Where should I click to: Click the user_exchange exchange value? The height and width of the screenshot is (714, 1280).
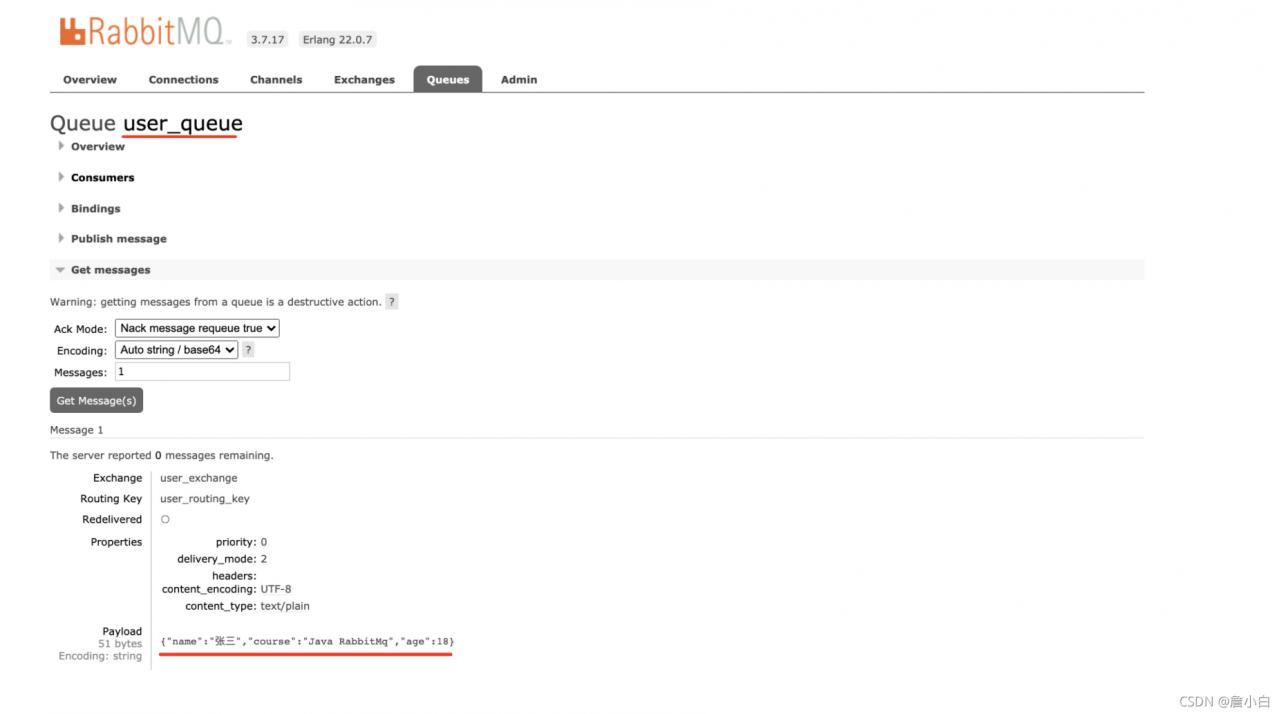click(199, 478)
